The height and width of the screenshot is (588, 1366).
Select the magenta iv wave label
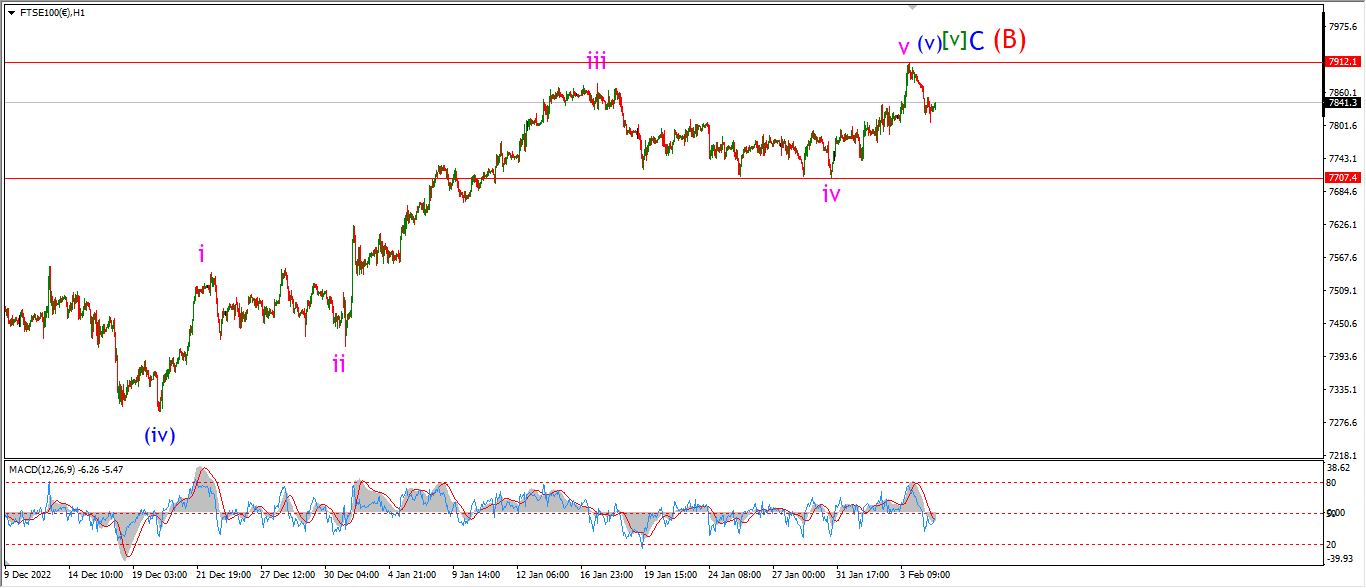click(x=831, y=195)
